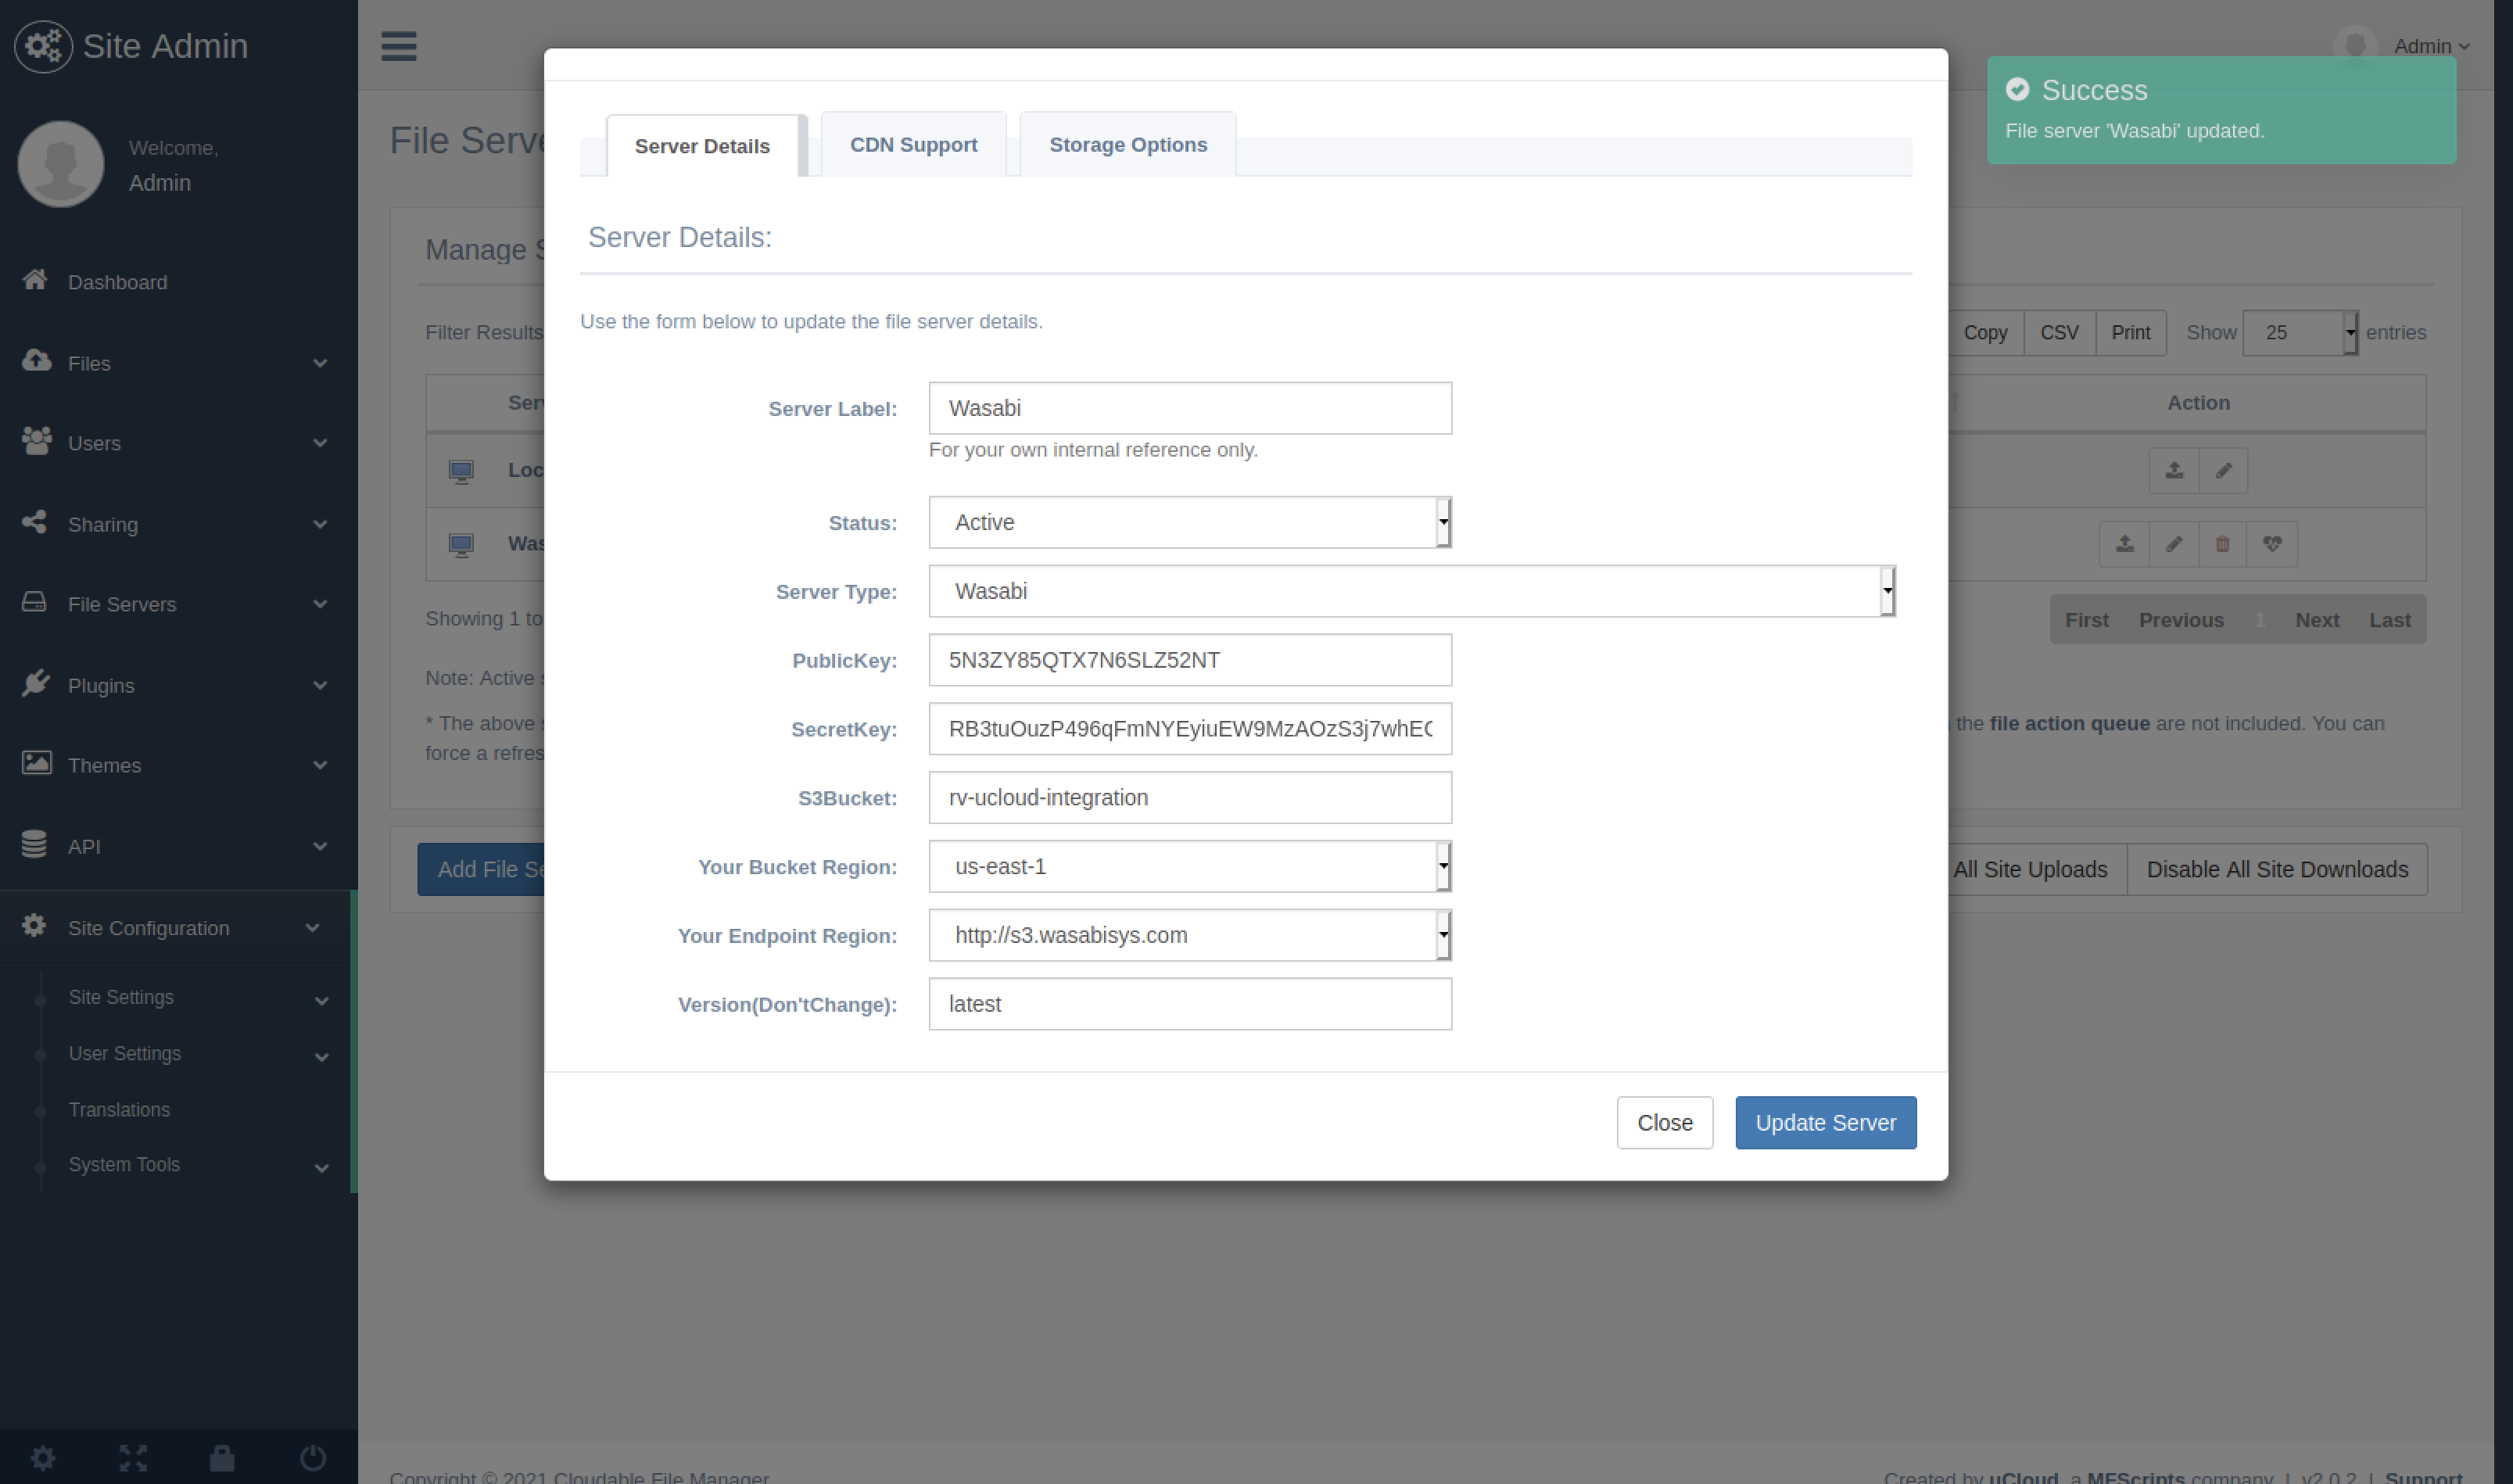2513x1484 pixels.
Task: Click the First page link
Action: pos(2086,620)
